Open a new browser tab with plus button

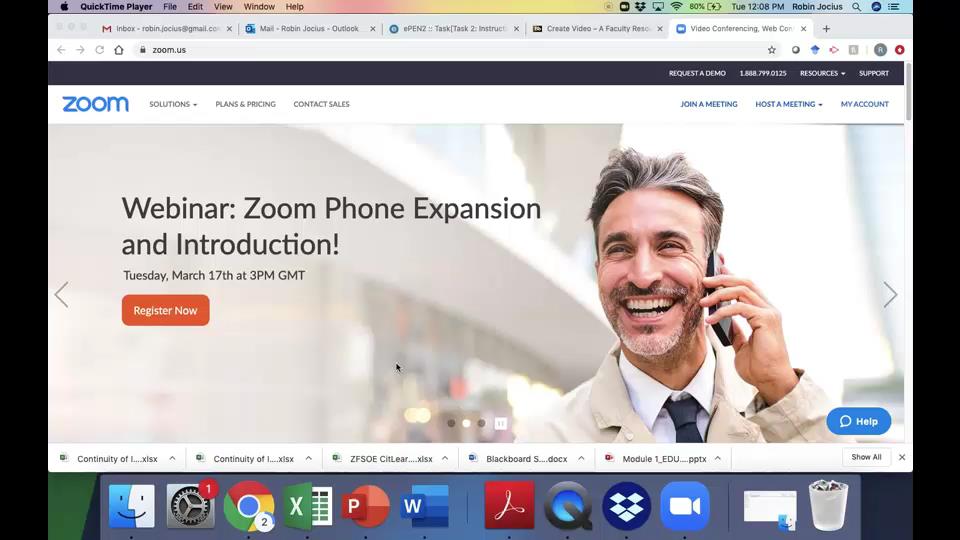[826, 28]
